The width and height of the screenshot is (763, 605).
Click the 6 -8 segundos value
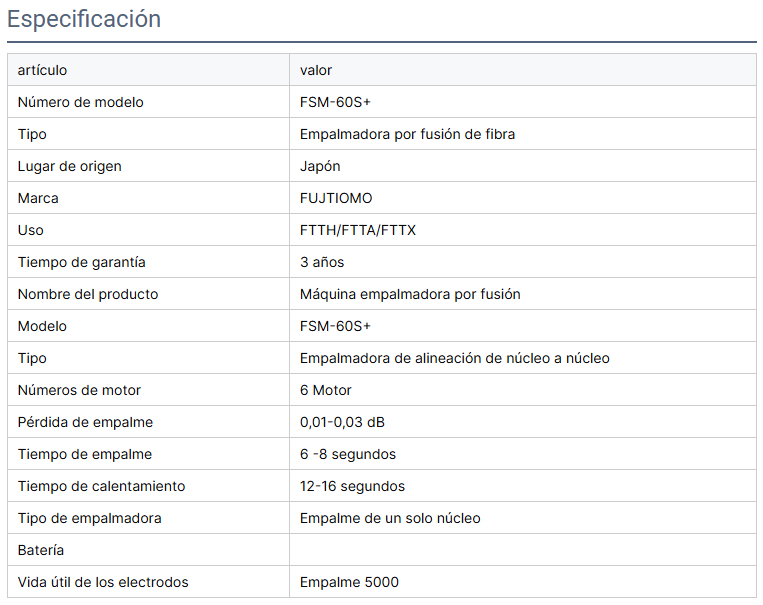(x=348, y=454)
